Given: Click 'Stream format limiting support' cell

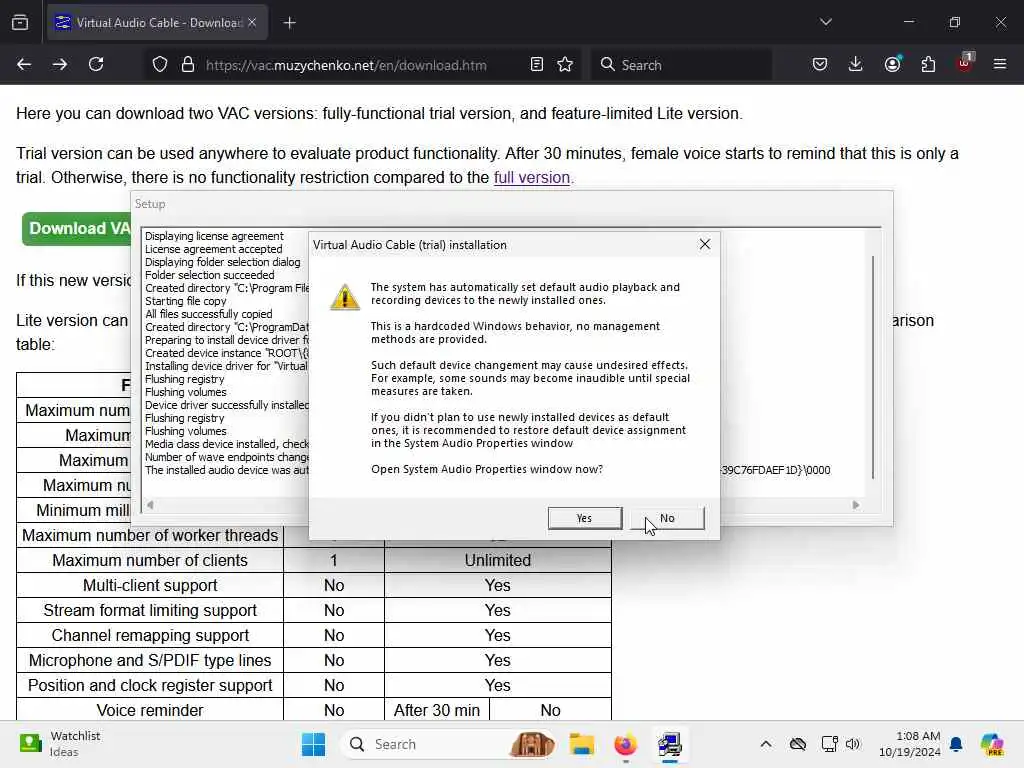Looking at the screenshot, I should [150, 610].
